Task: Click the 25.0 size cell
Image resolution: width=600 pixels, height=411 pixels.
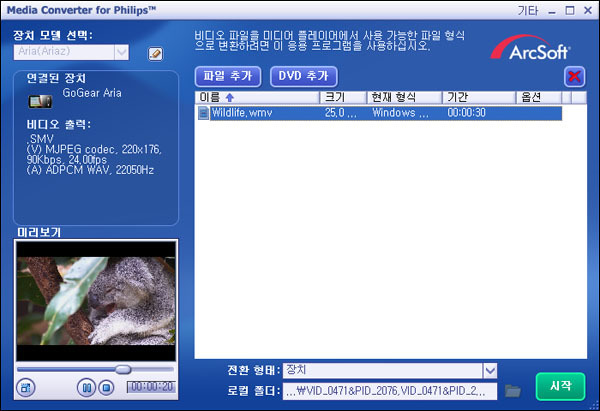Action: point(341,113)
